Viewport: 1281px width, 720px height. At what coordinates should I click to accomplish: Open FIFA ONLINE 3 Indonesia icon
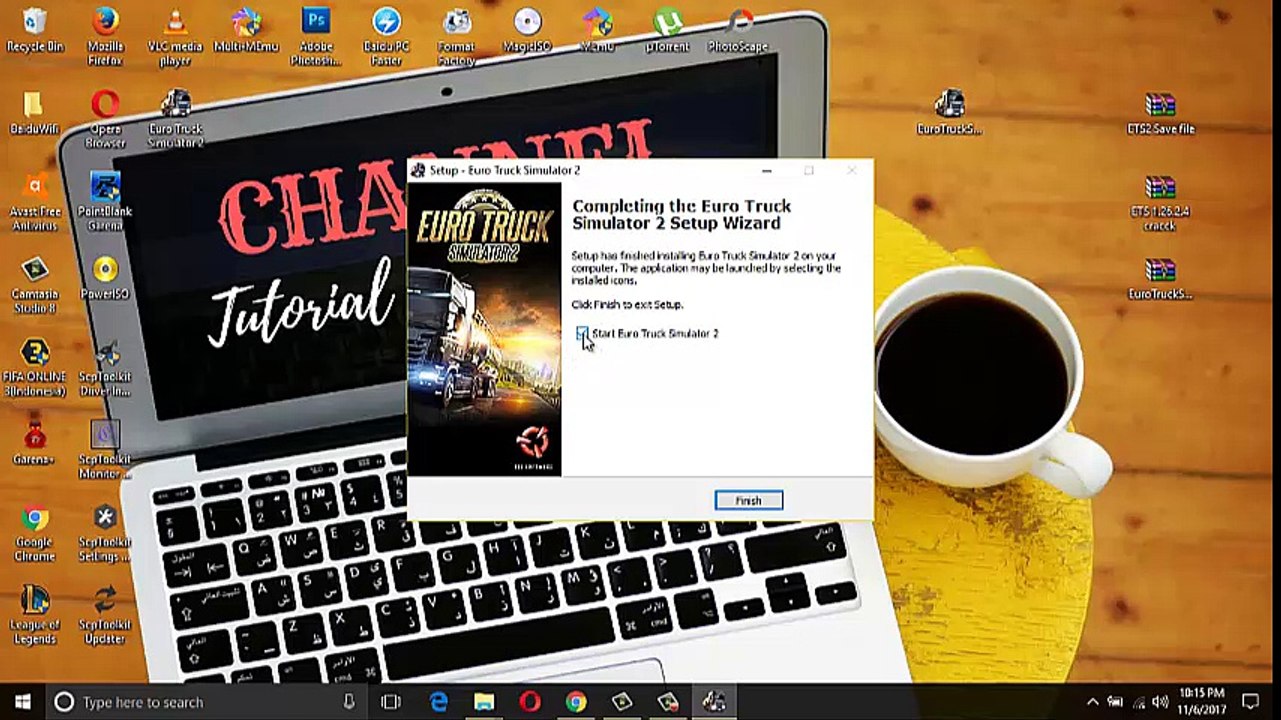pos(35,367)
